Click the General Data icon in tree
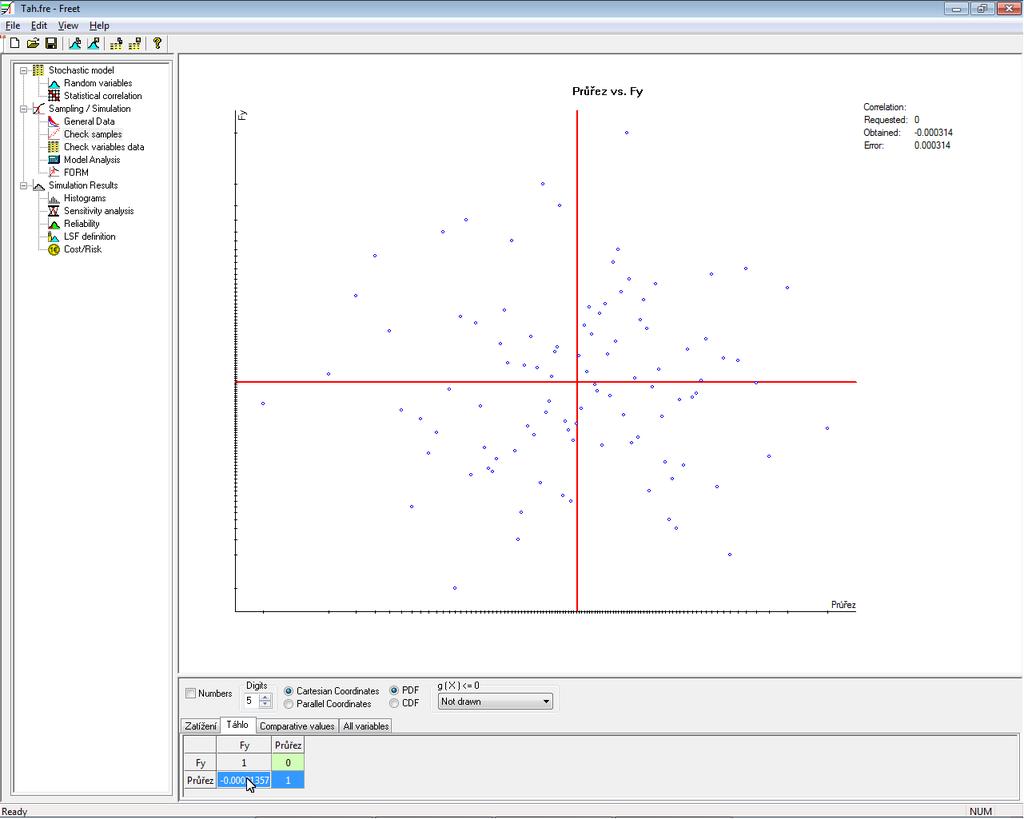 (x=54, y=121)
